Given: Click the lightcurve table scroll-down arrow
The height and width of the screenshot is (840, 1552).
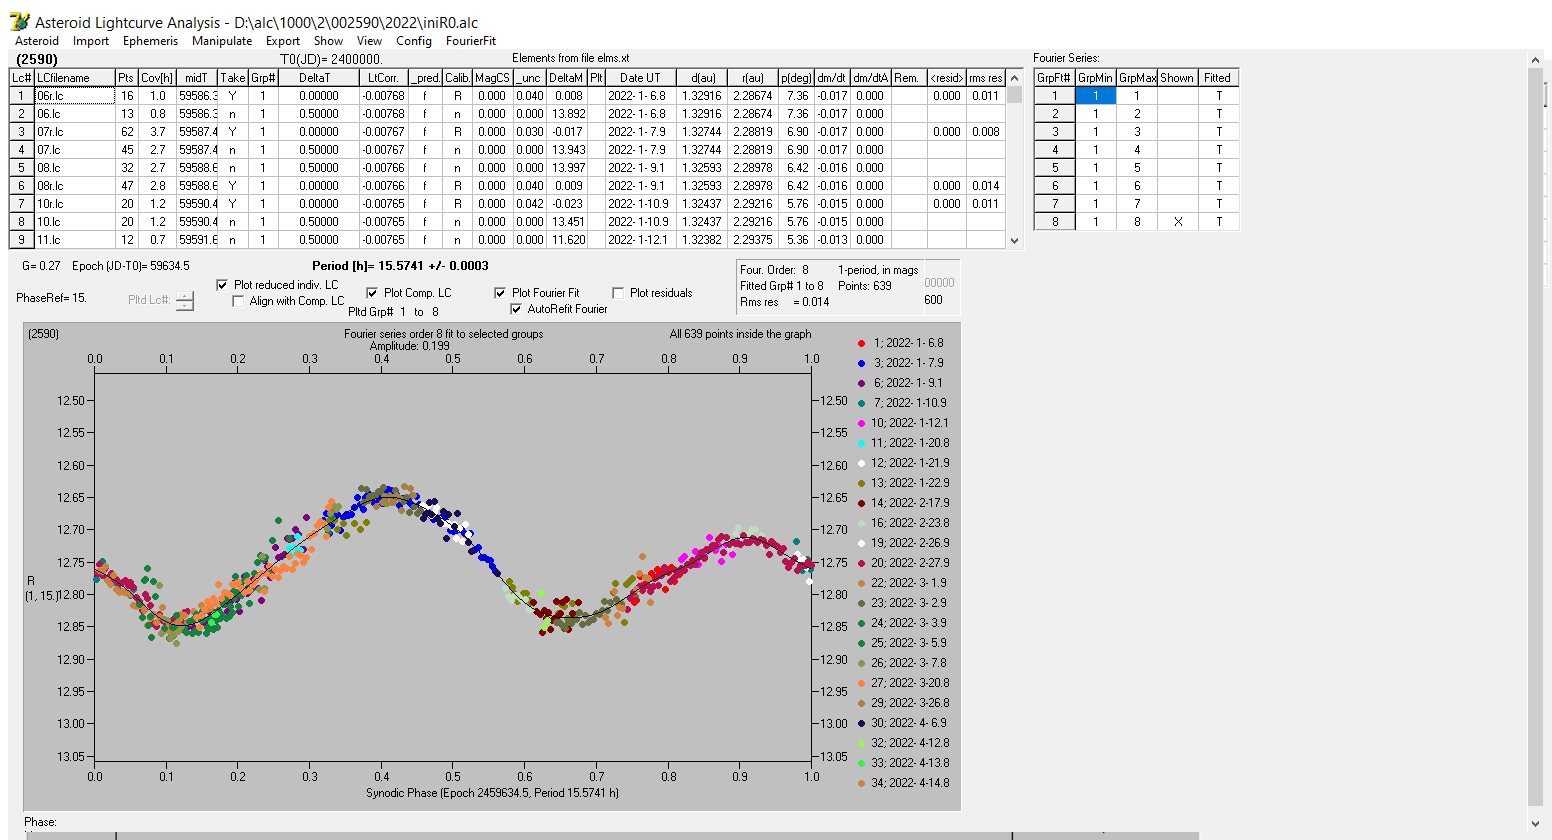Looking at the screenshot, I should coord(1015,240).
